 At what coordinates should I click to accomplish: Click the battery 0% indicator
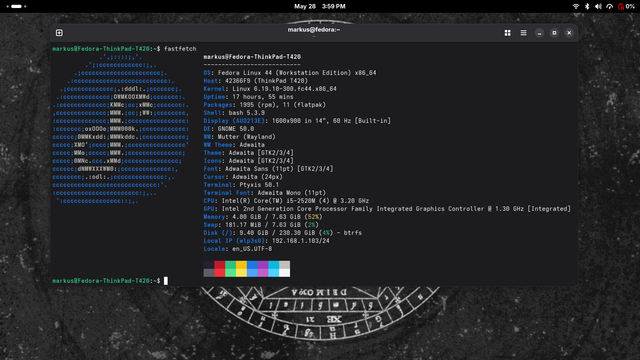[x=626, y=6]
